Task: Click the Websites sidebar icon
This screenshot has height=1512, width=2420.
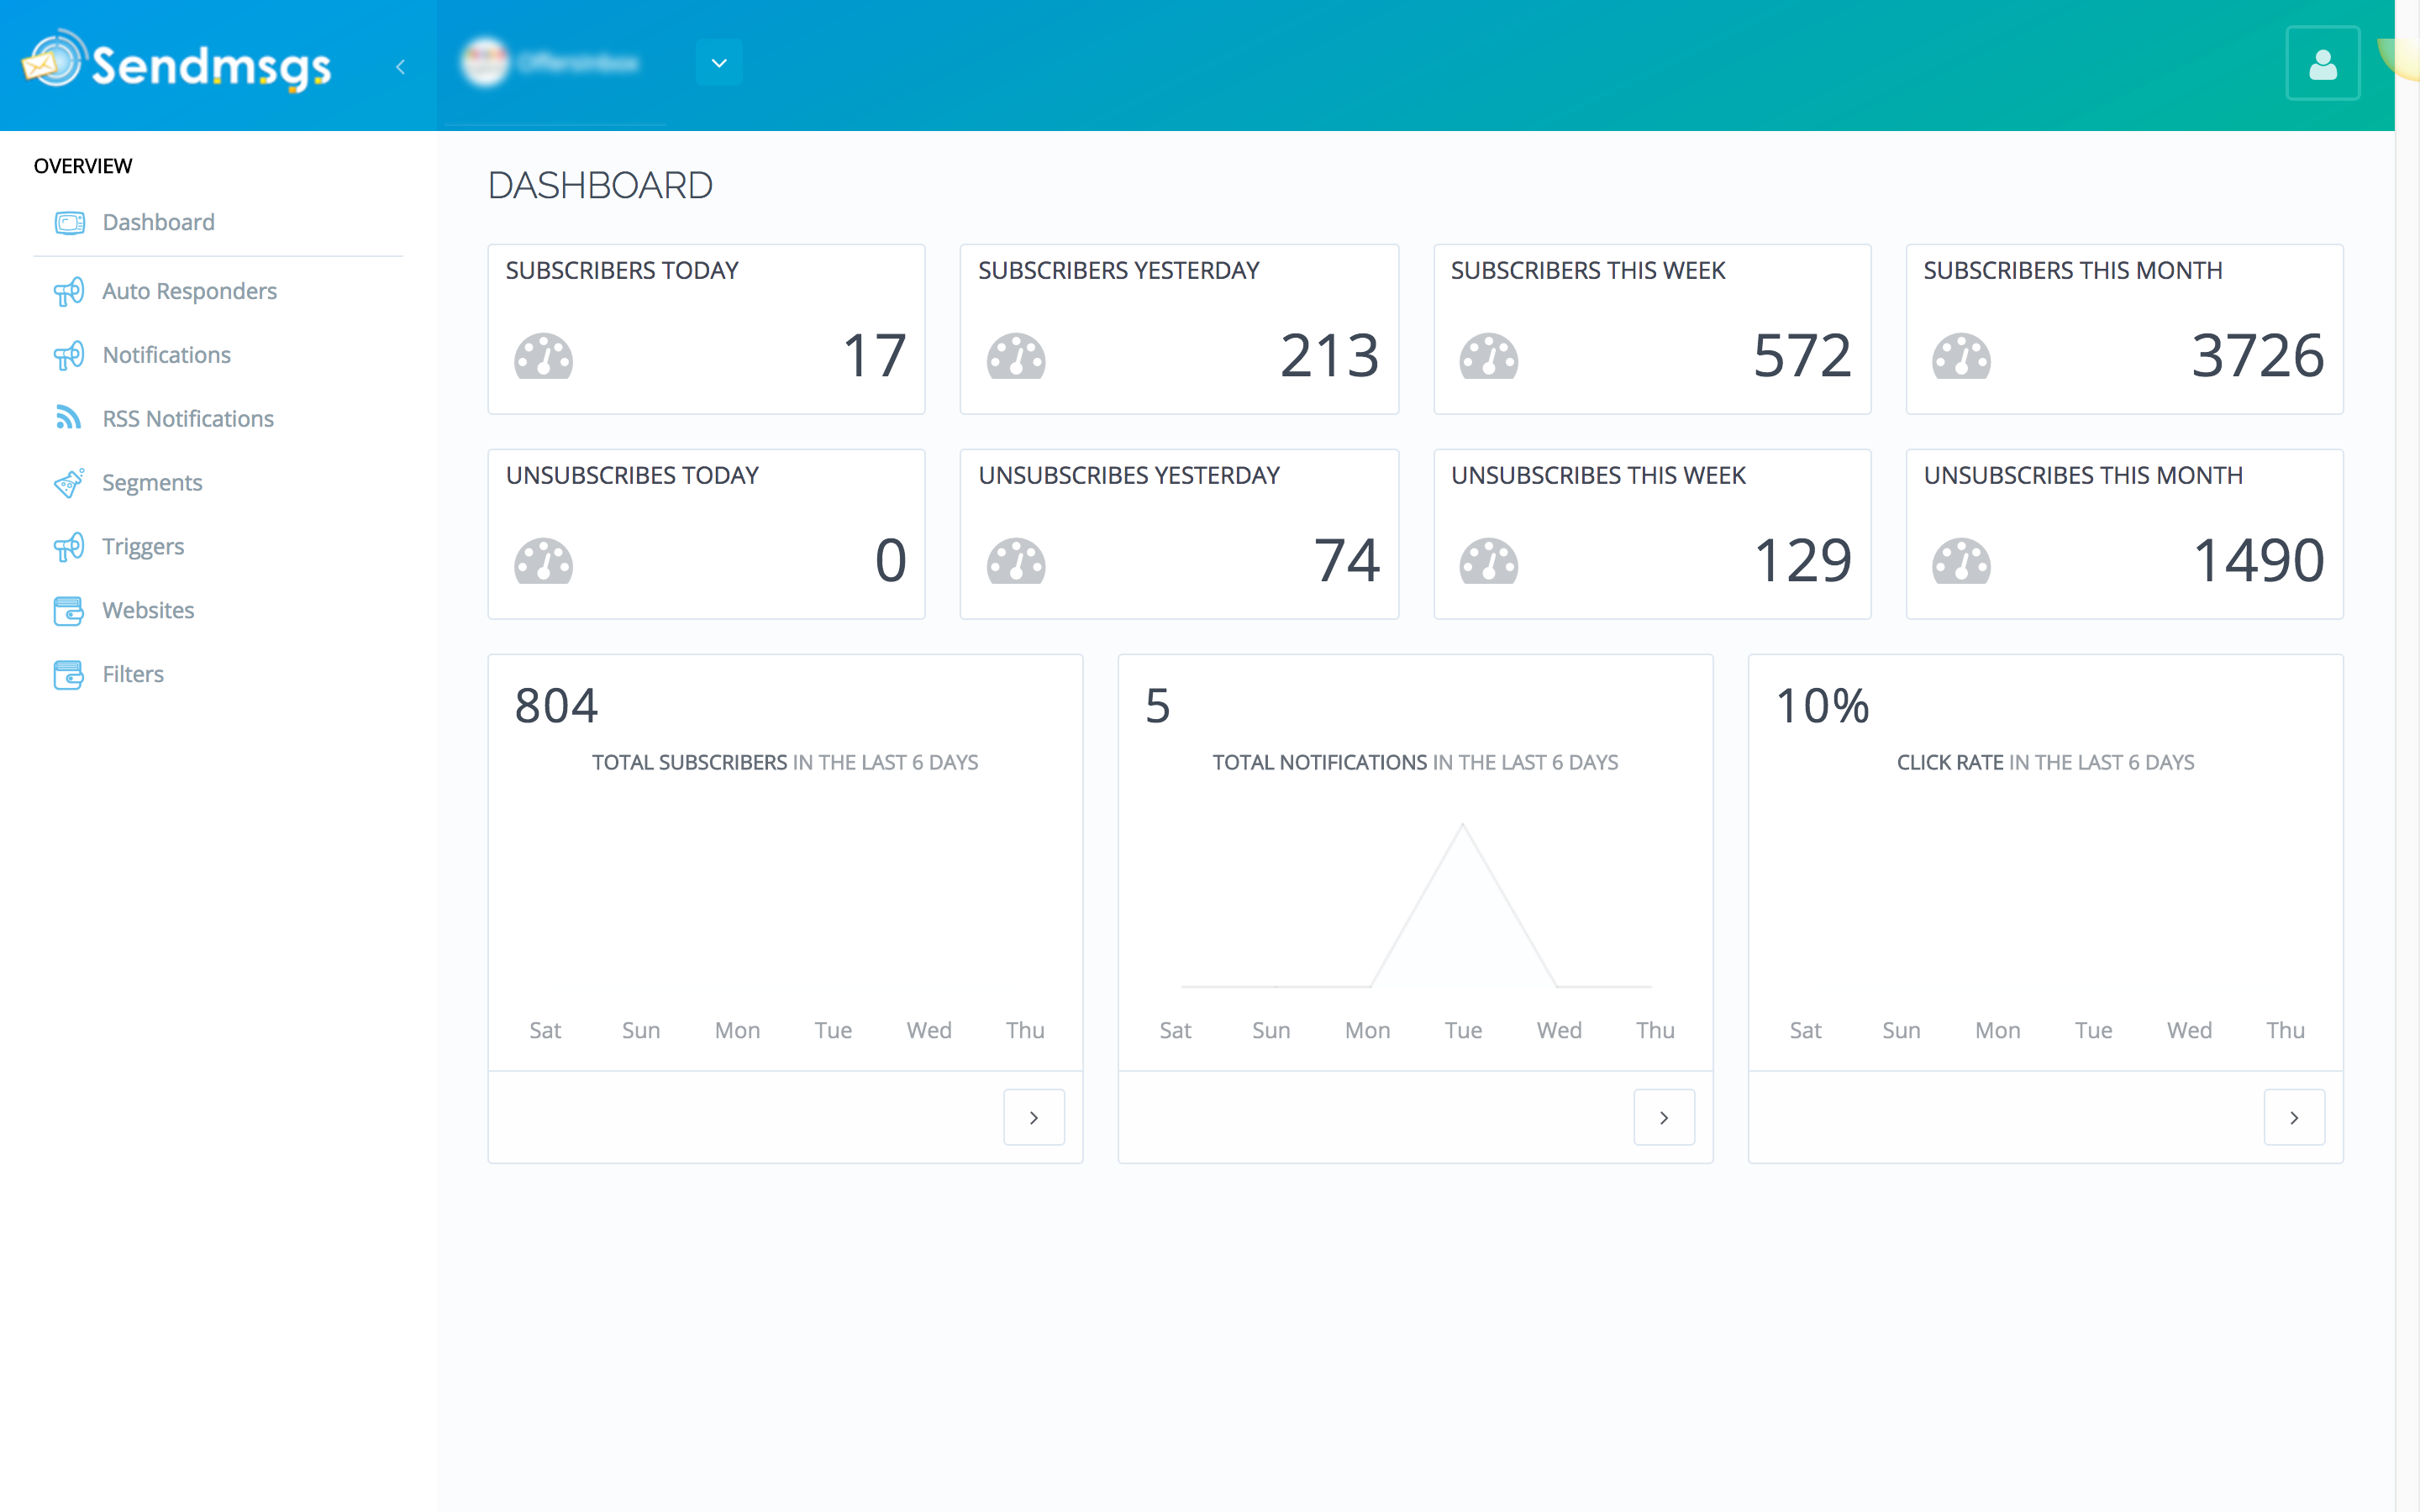Action: [x=68, y=610]
